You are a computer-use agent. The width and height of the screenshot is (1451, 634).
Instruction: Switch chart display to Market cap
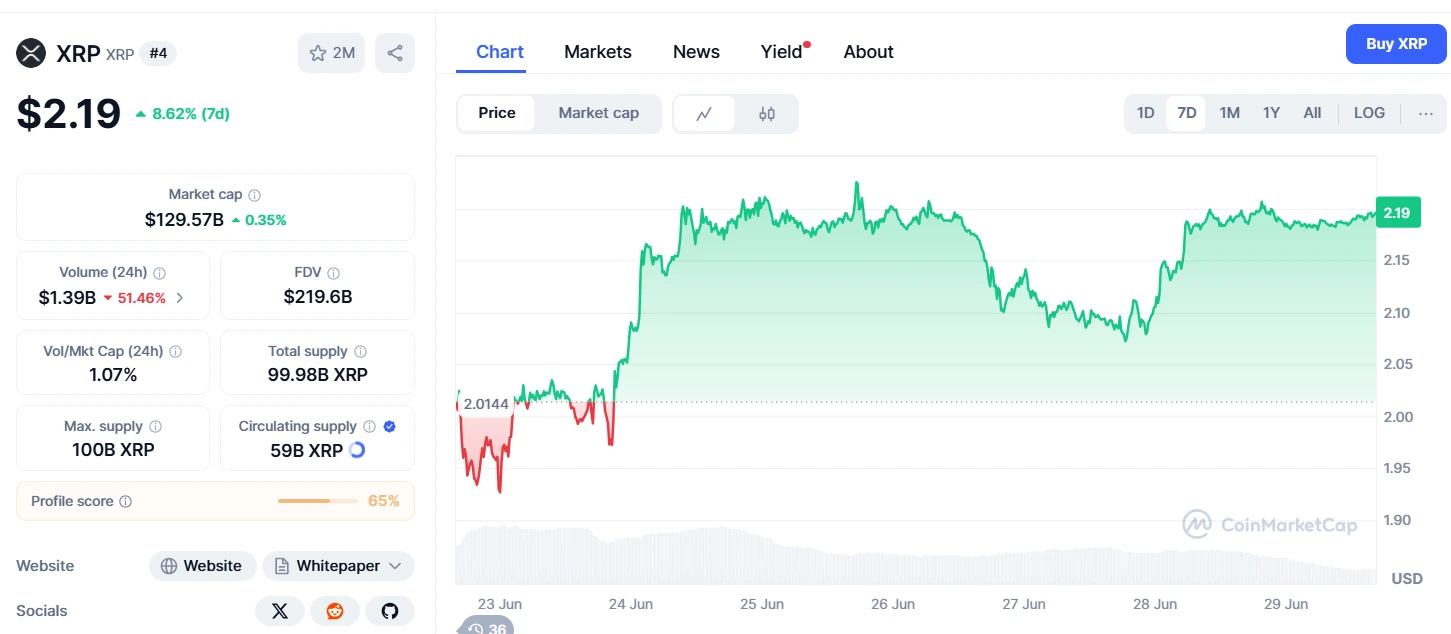(x=598, y=113)
